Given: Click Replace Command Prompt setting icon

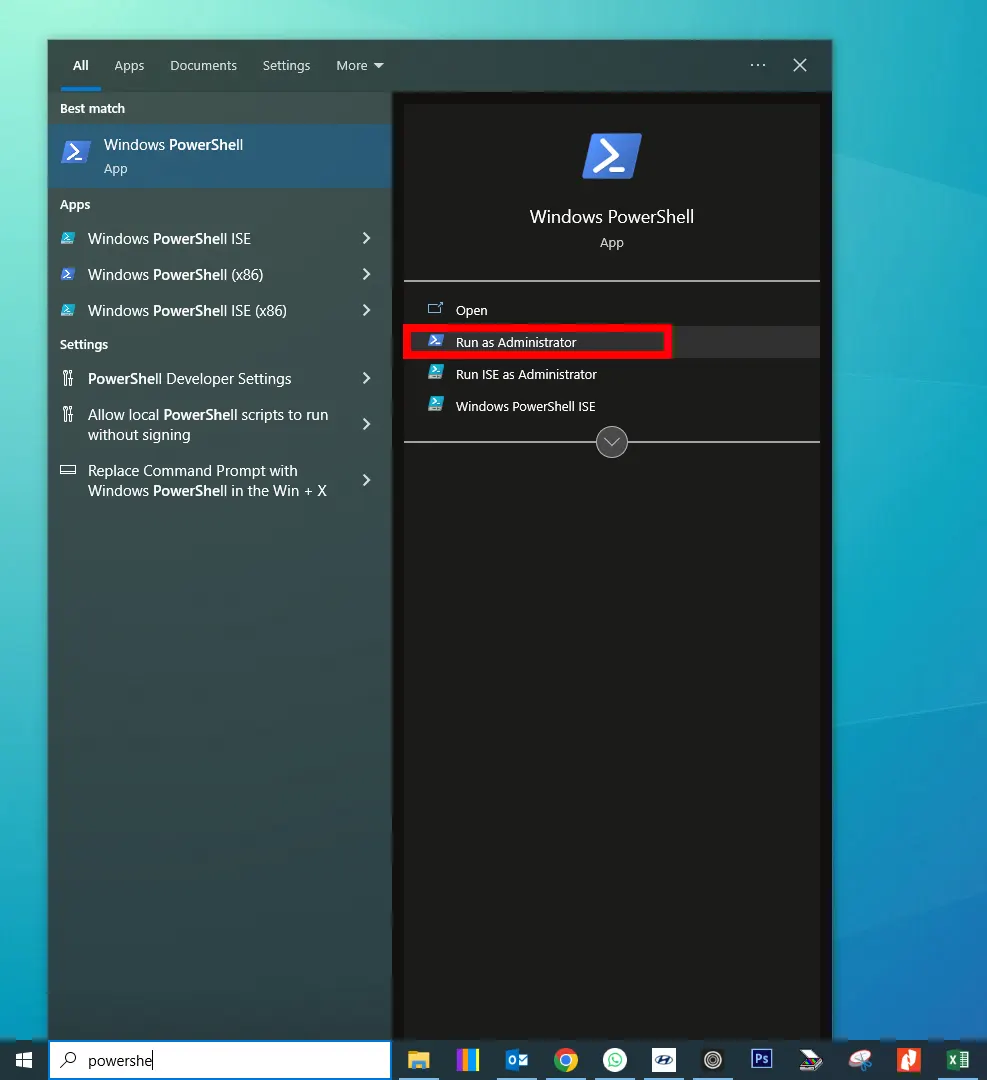Looking at the screenshot, I should click(x=67, y=470).
